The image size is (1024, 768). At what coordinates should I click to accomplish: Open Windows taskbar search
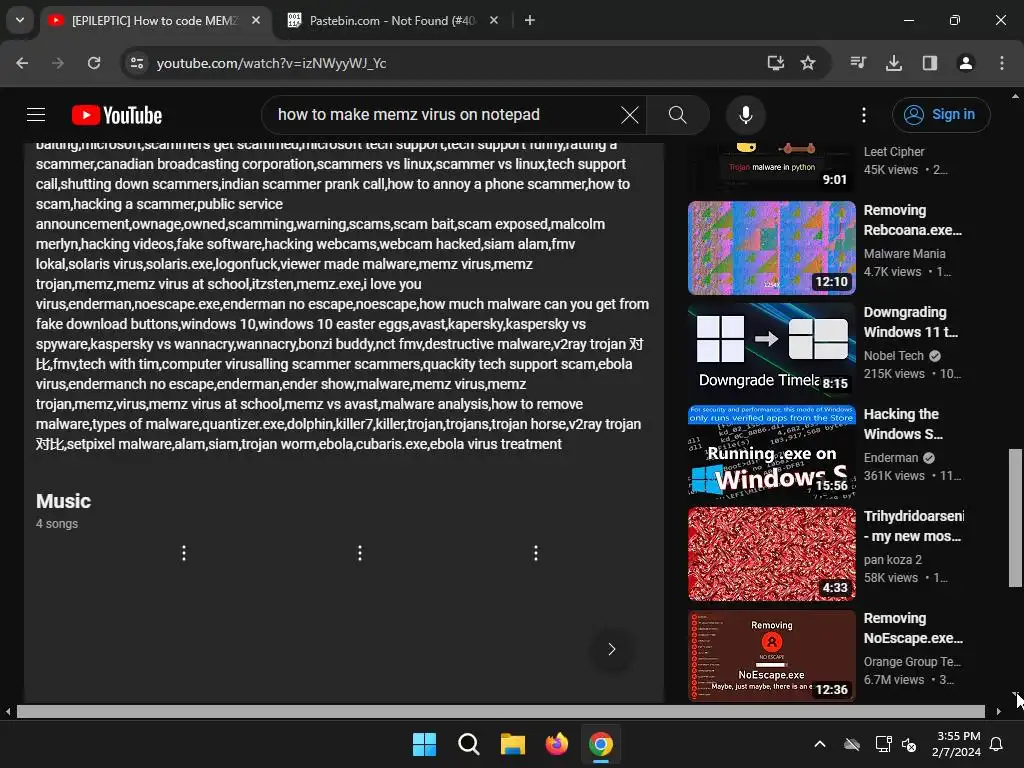(x=468, y=744)
